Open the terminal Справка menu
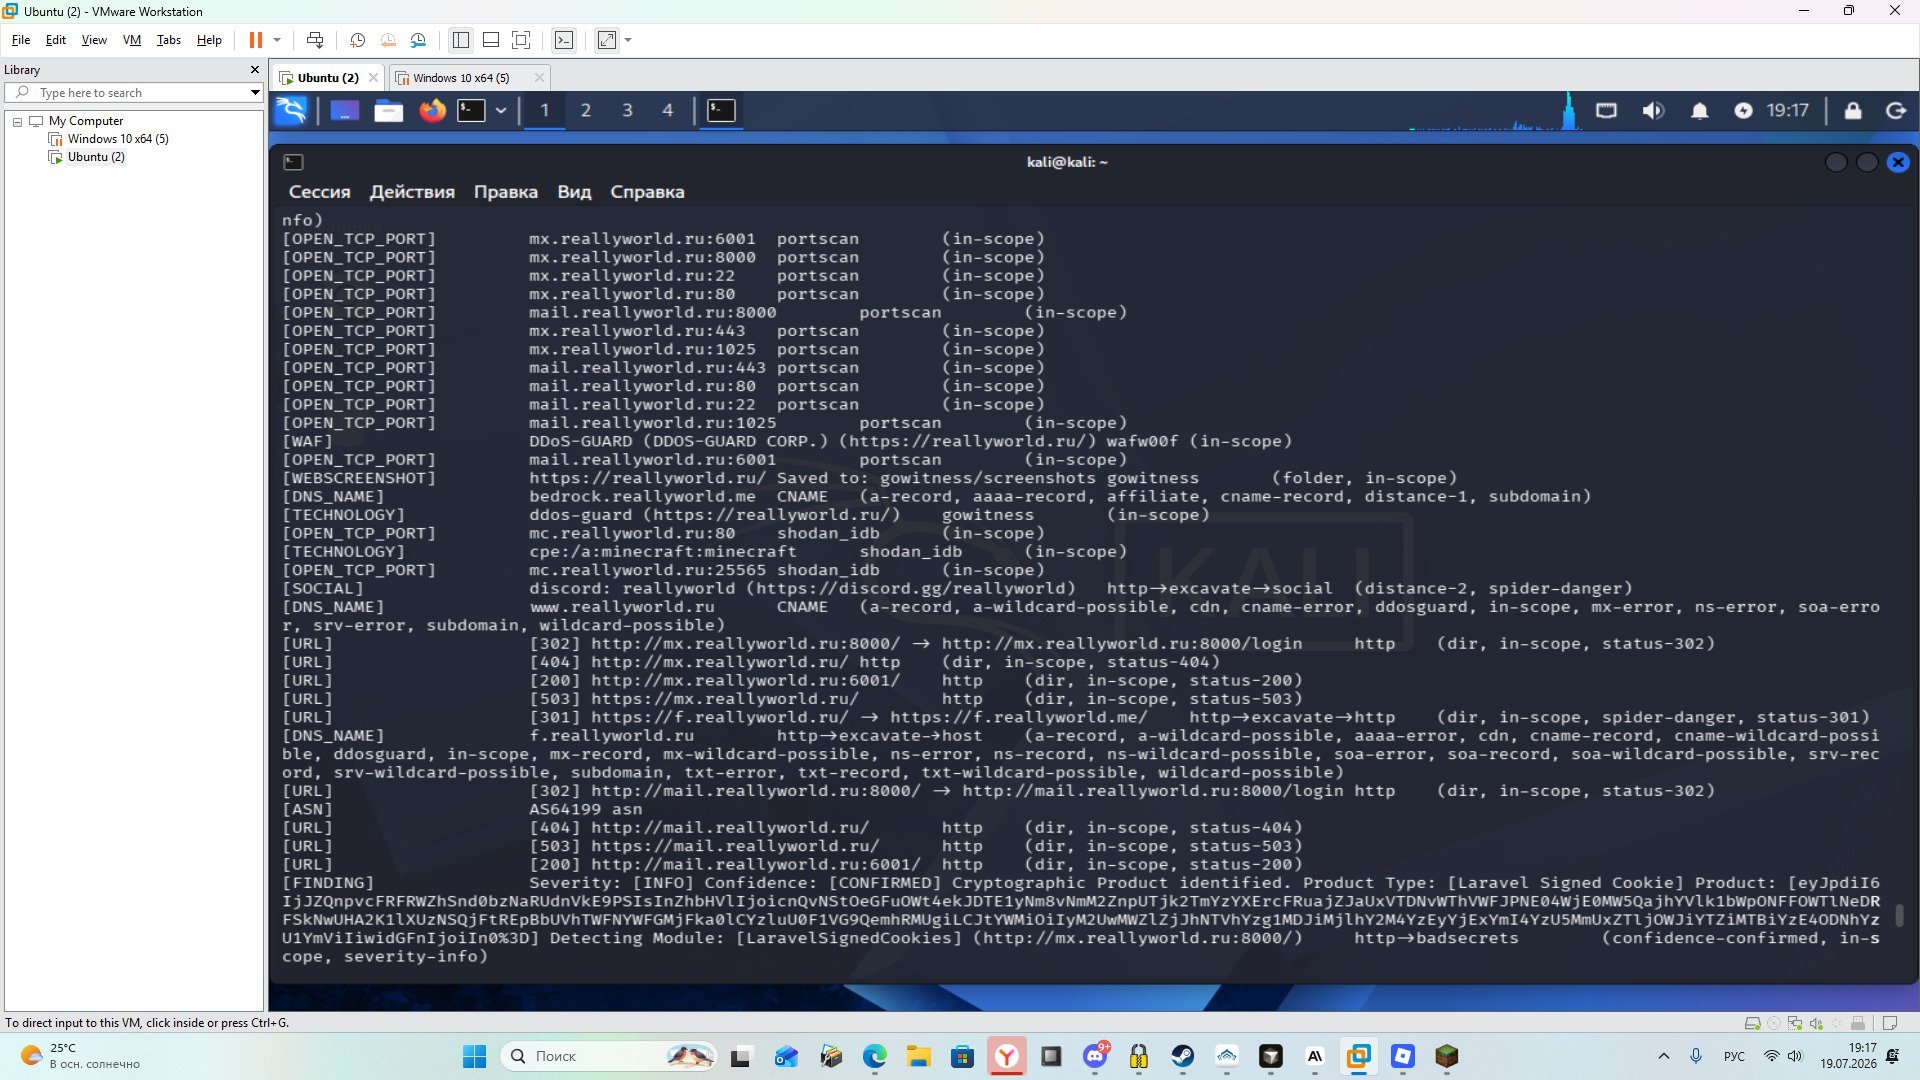This screenshot has width=1920, height=1080. [x=647, y=192]
